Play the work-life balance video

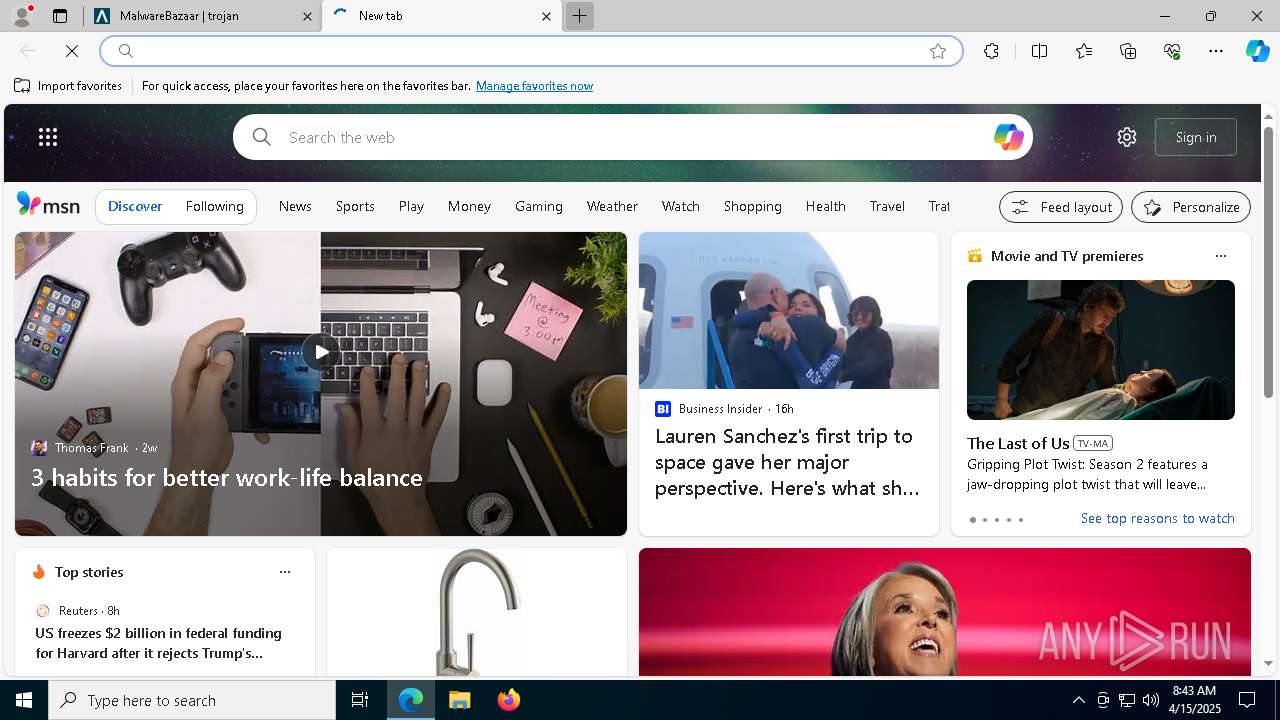(320, 351)
